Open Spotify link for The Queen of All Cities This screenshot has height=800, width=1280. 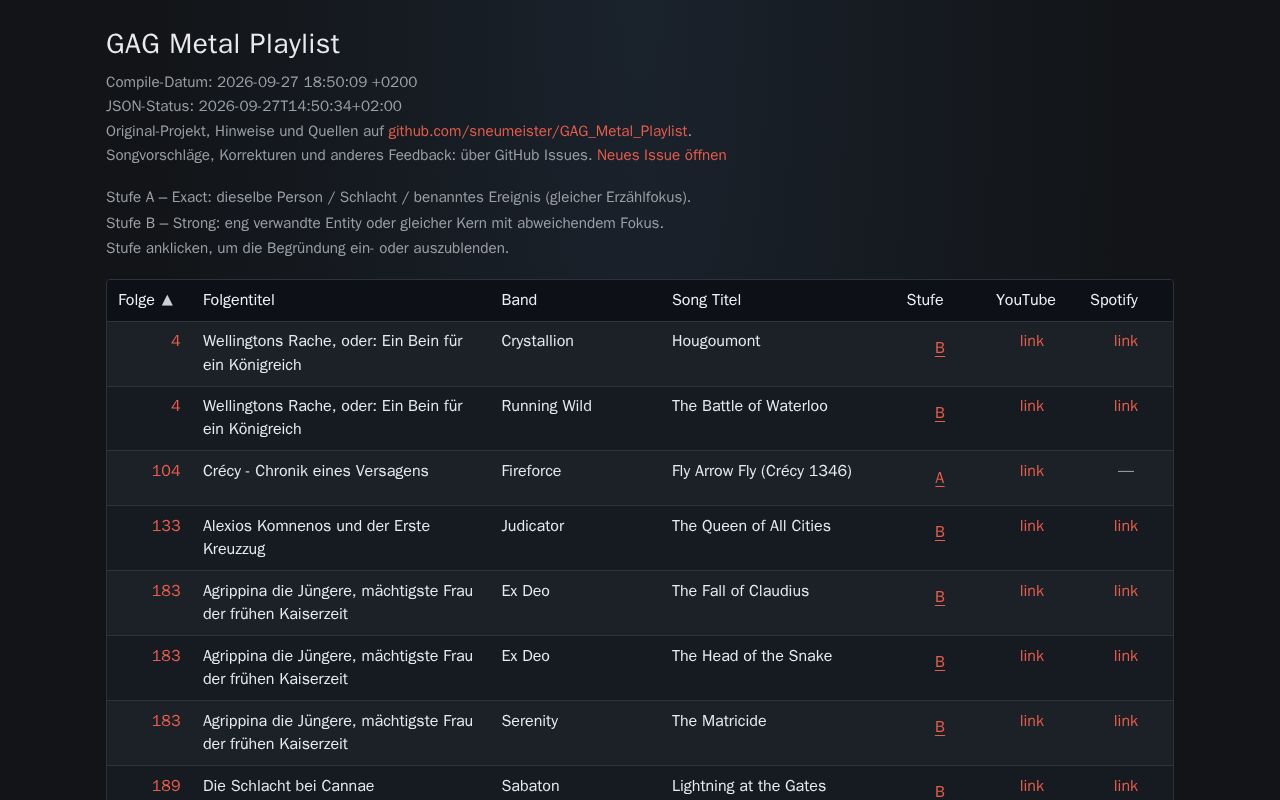tap(1126, 526)
